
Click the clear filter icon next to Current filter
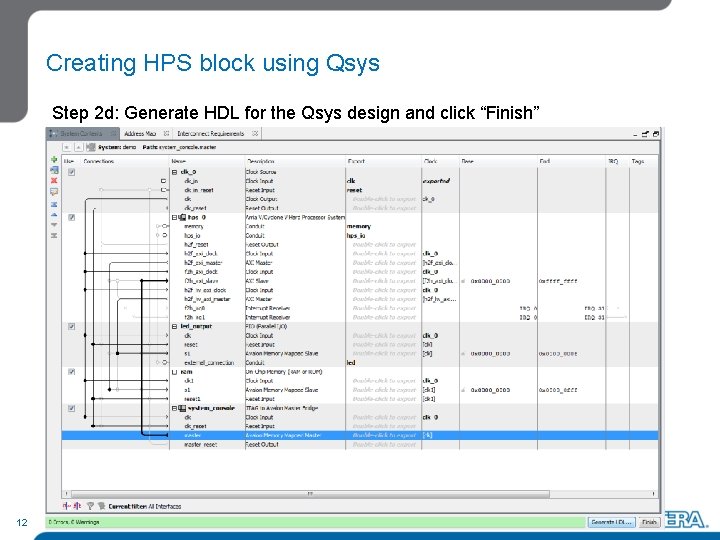point(101,506)
